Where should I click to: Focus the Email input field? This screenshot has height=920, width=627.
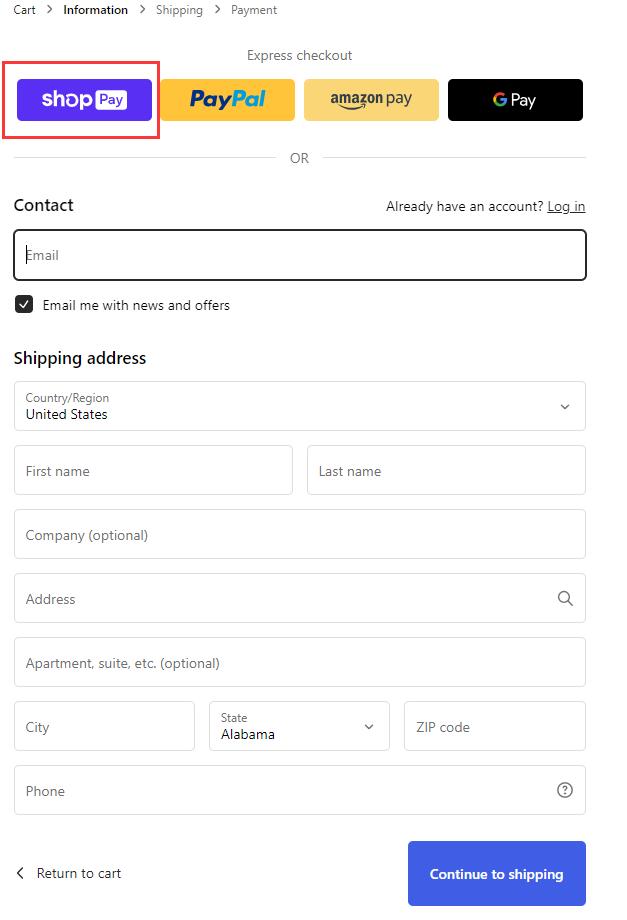[x=300, y=255]
